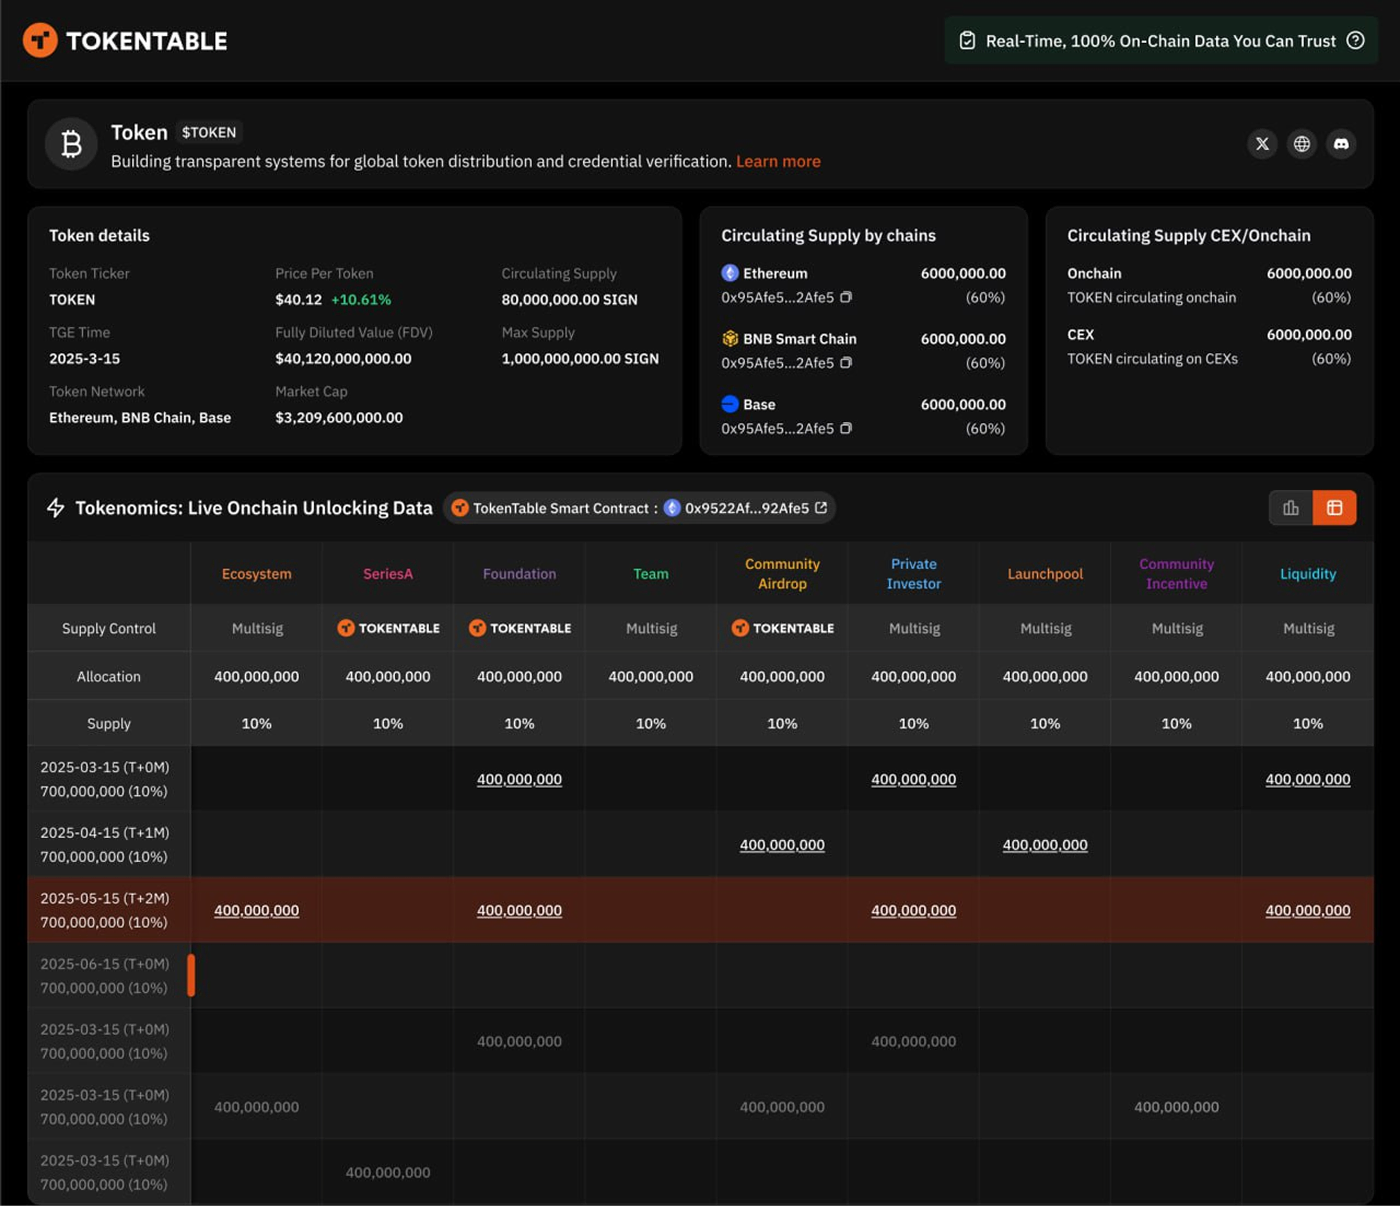
Task: Click the $TOKEN ticker badge
Action: click(209, 132)
